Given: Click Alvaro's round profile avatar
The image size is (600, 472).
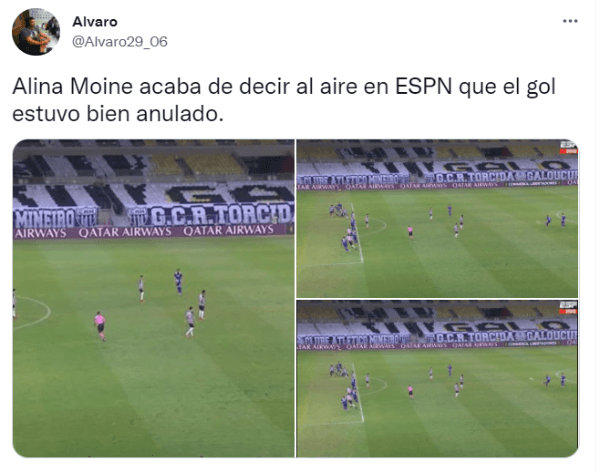Looking at the screenshot, I should coord(36,32).
